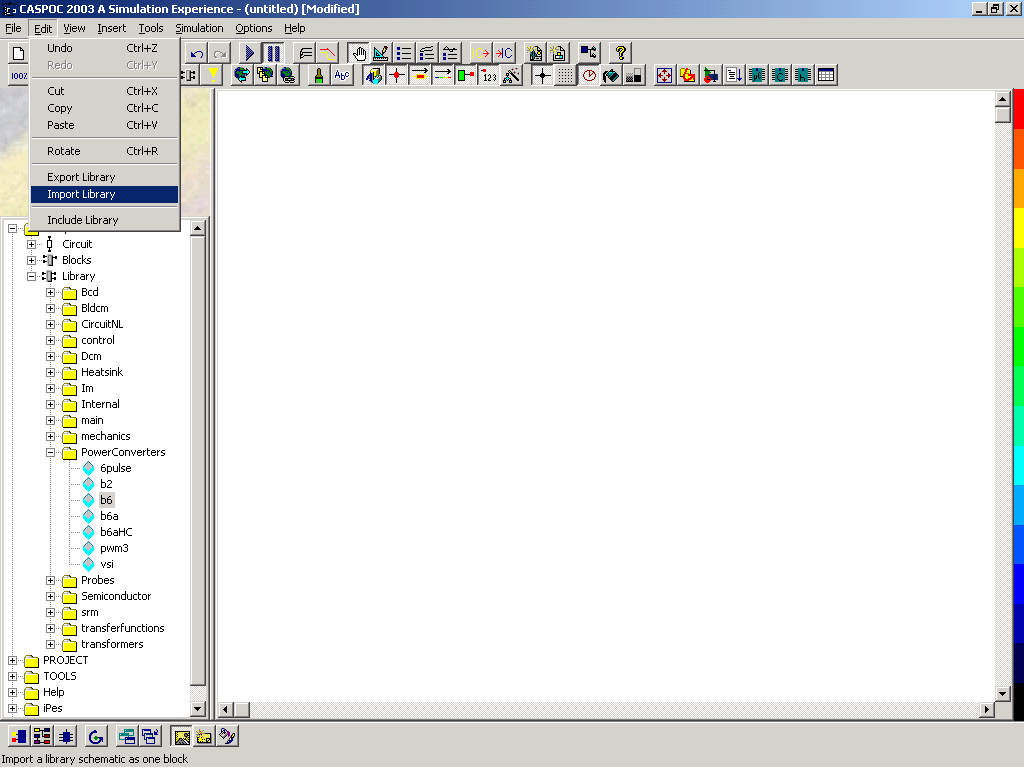
Task: Toggle the hand pan tool
Action: (358, 54)
